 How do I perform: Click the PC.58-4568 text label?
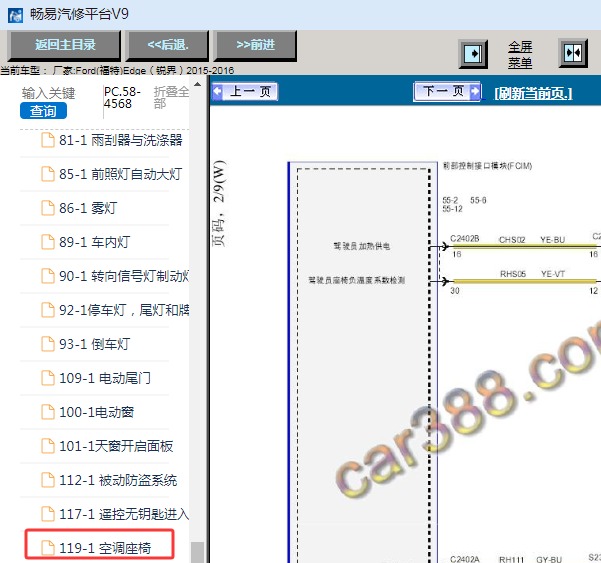(122, 97)
